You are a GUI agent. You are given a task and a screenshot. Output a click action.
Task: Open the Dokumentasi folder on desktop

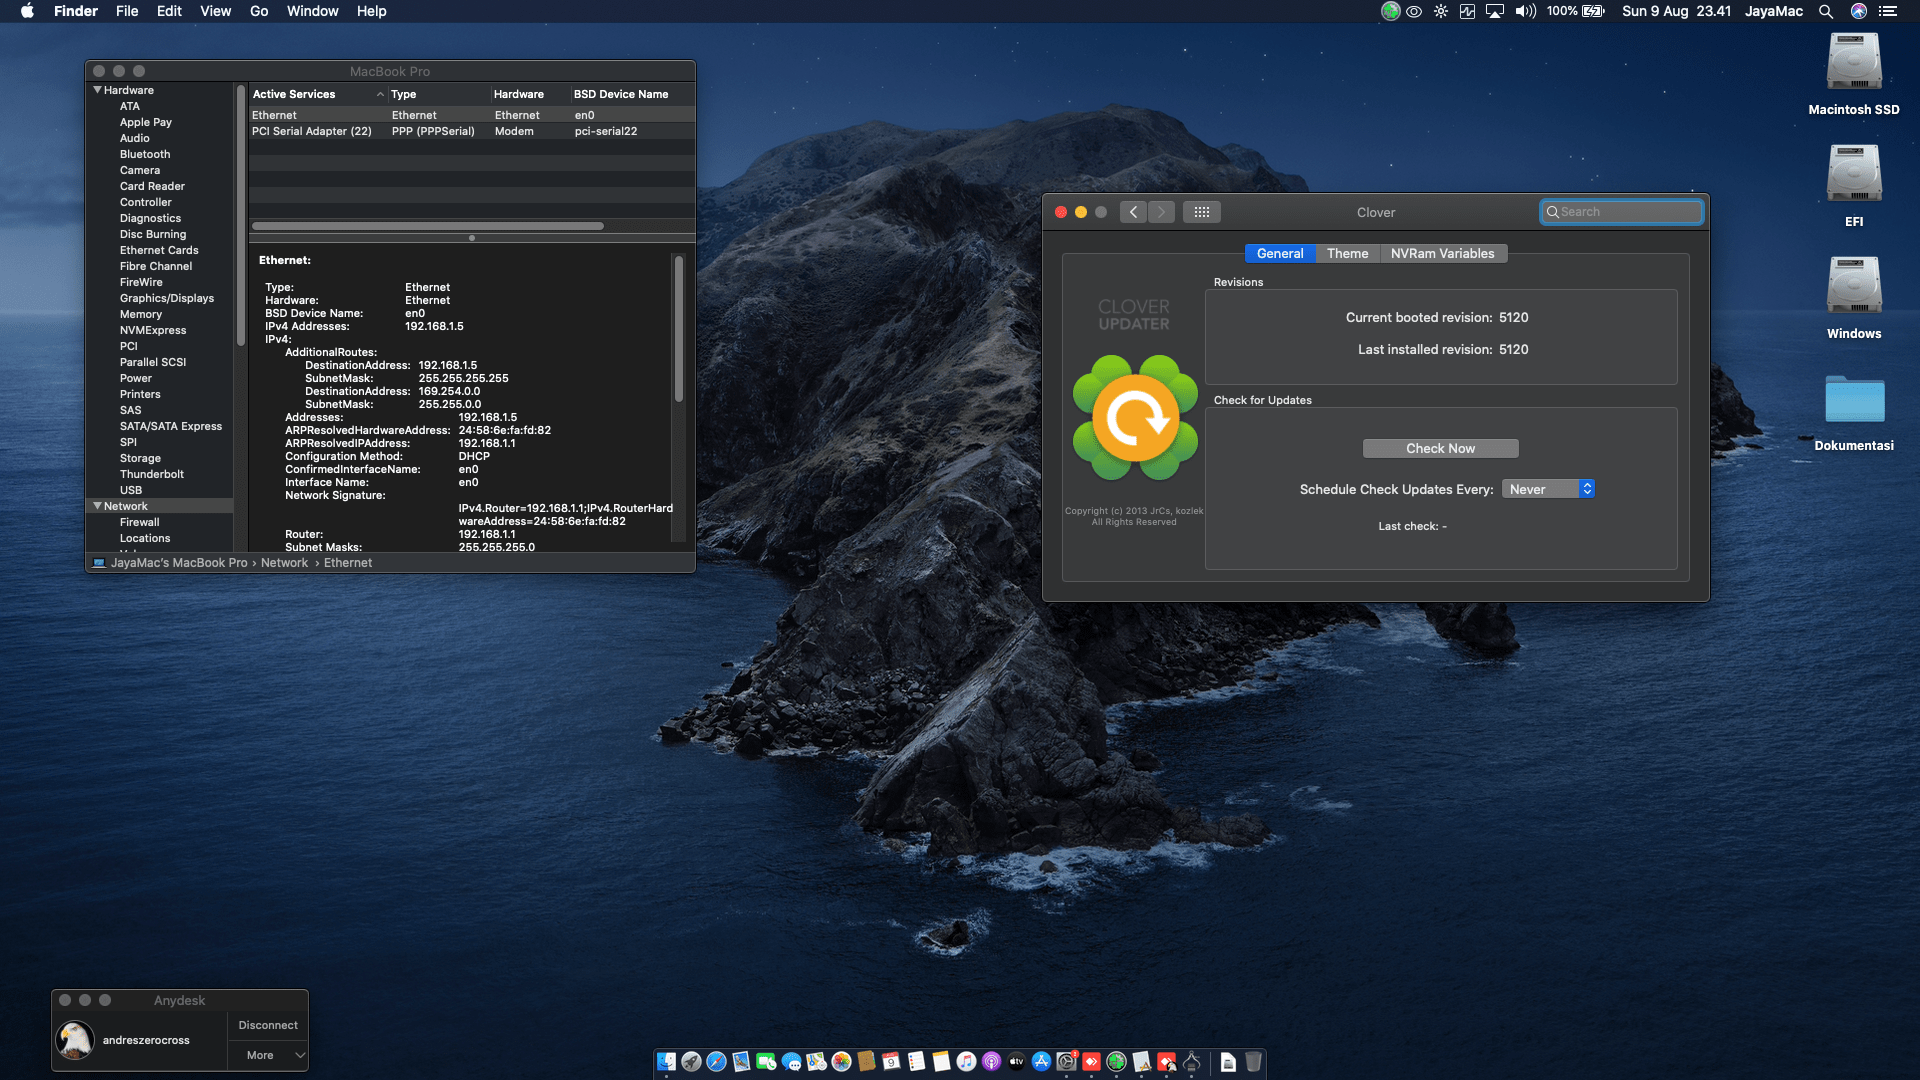click(1854, 401)
